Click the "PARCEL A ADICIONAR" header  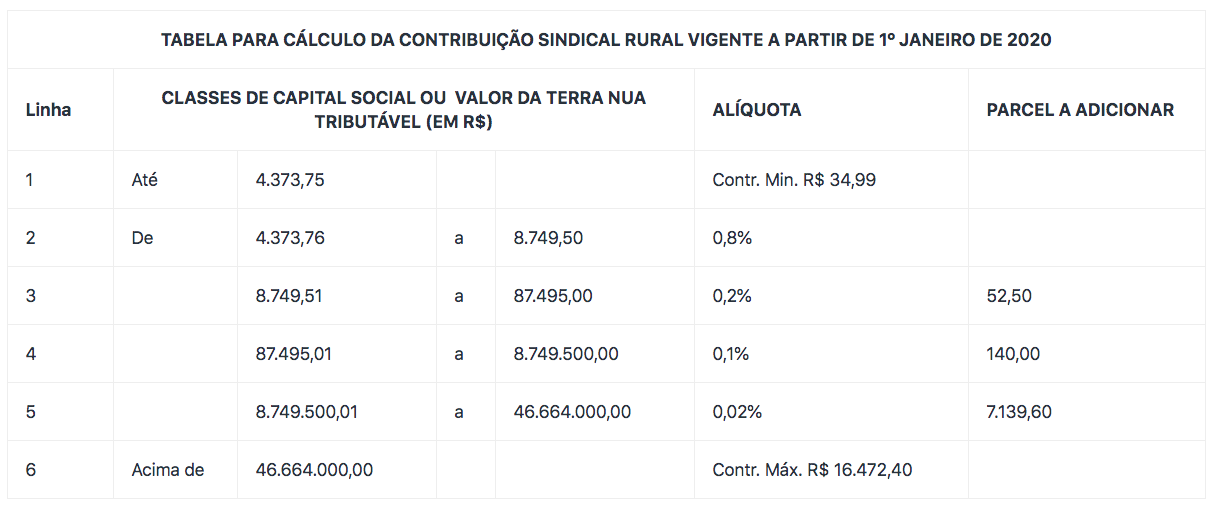[1080, 110]
